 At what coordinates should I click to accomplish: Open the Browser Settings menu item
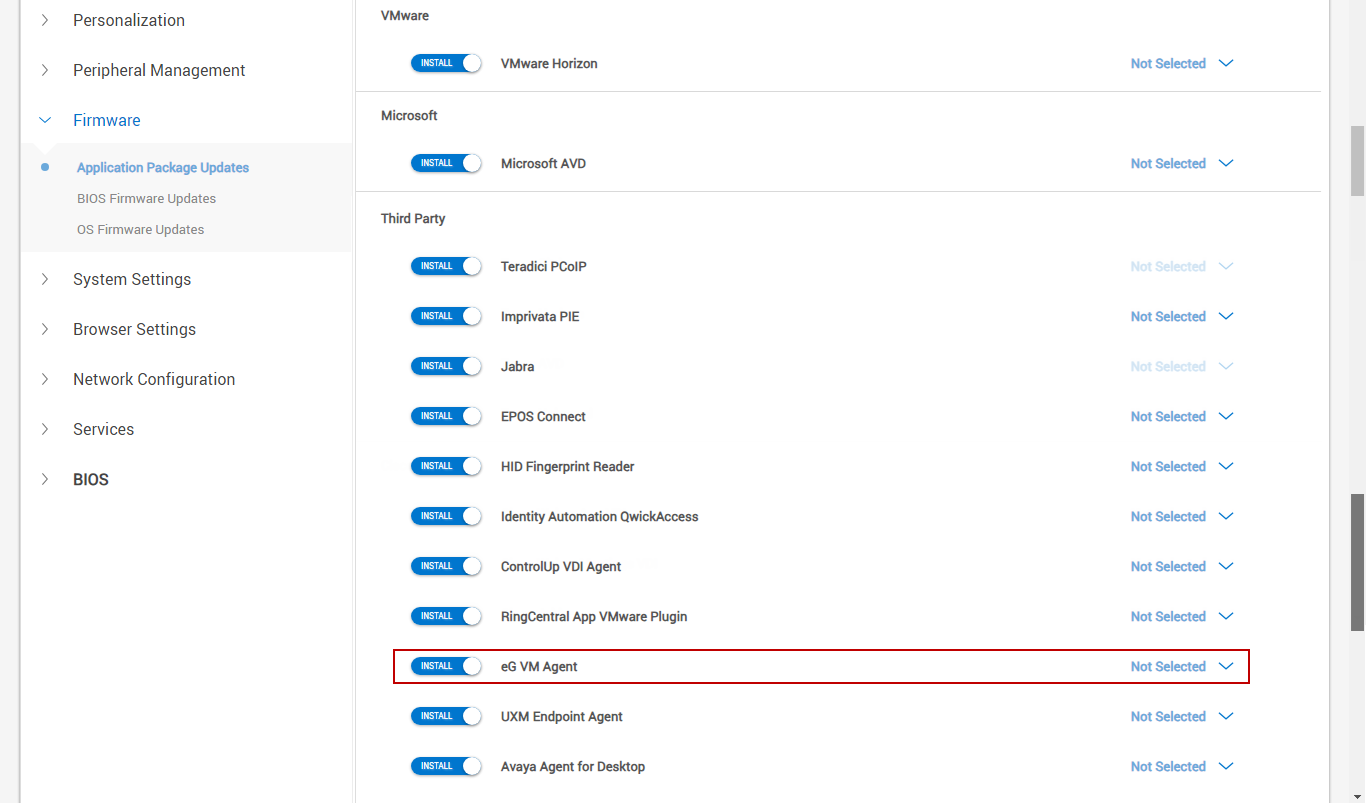coord(134,329)
